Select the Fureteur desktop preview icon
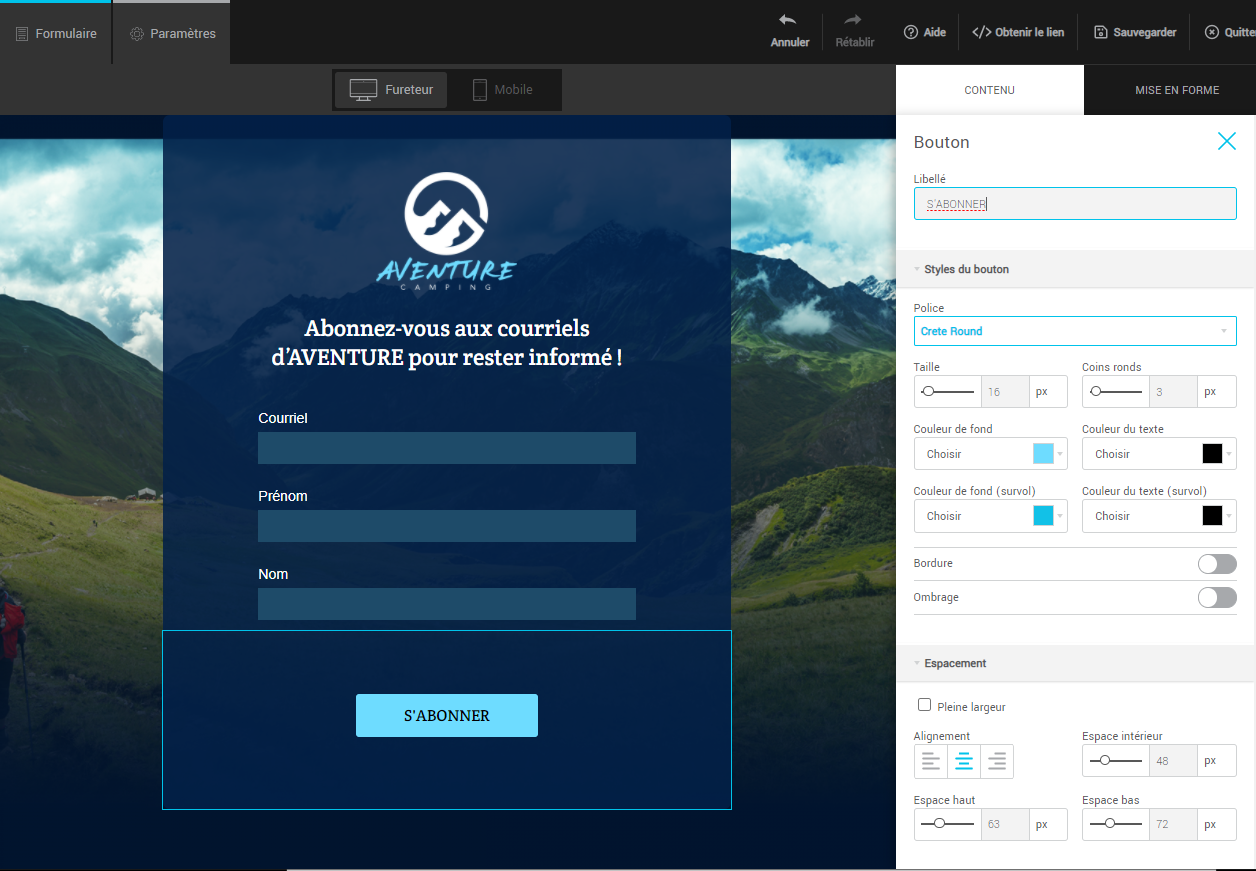1256x871 pixels. click(363, 90)
